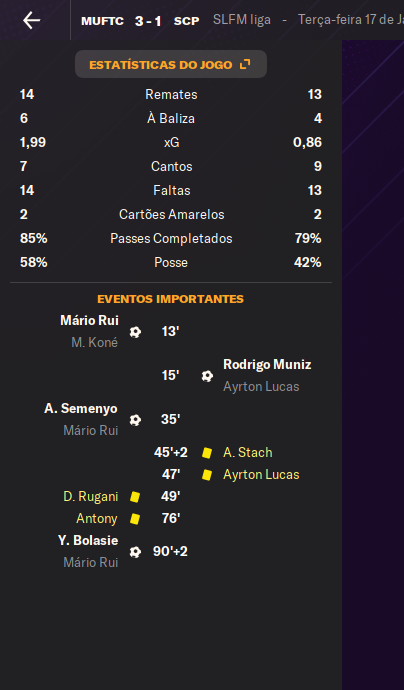This screenshot has height=690, width=404.
Task: Click Antony's yellow card icon at 76'
Action: [135, 518]
